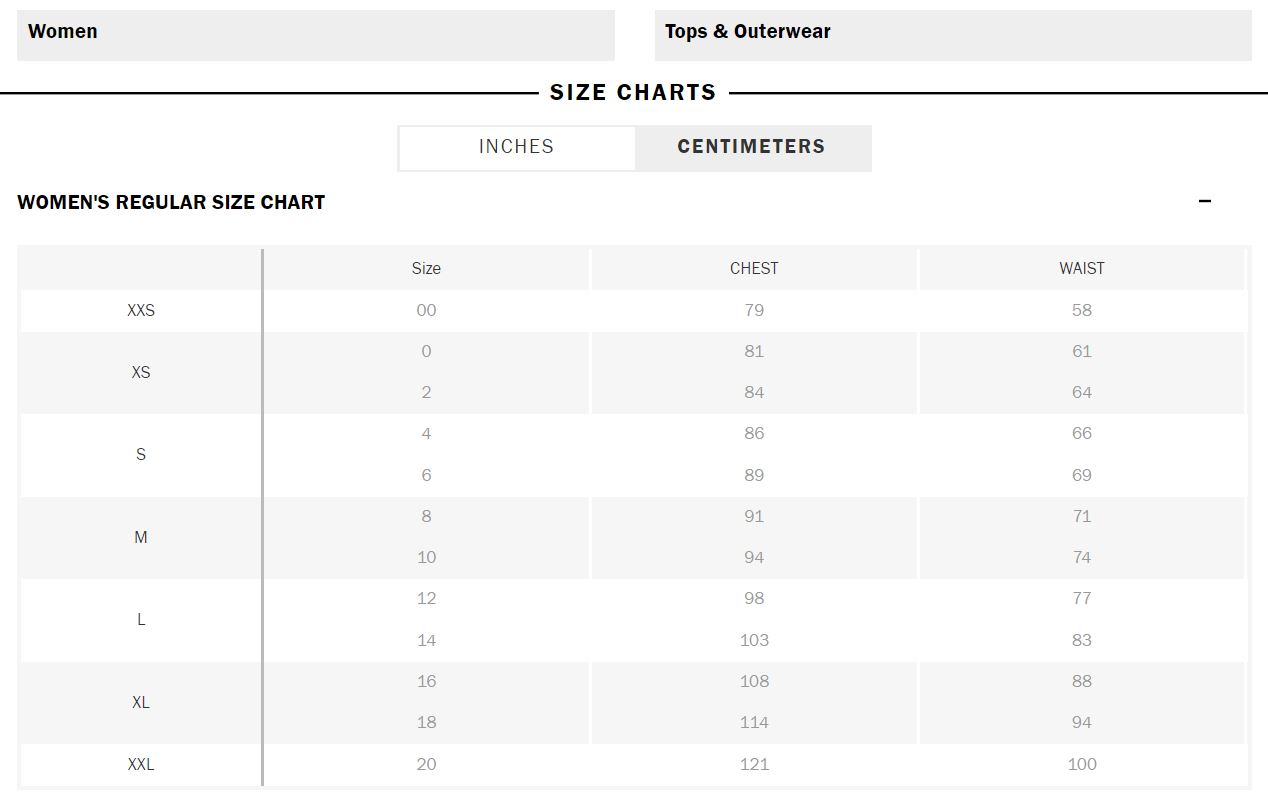Collapse the Women's Regular Size Chart section
The image size is (1268, 798).
1204,202
